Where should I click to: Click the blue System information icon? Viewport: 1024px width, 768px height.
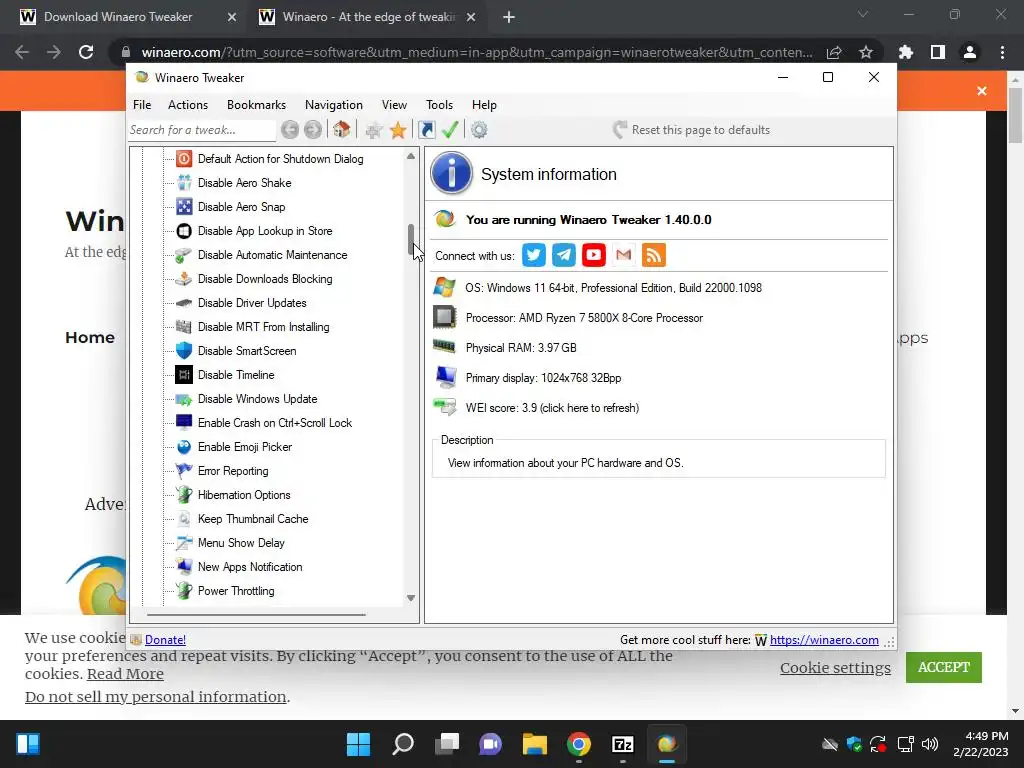tap(451, 173)
